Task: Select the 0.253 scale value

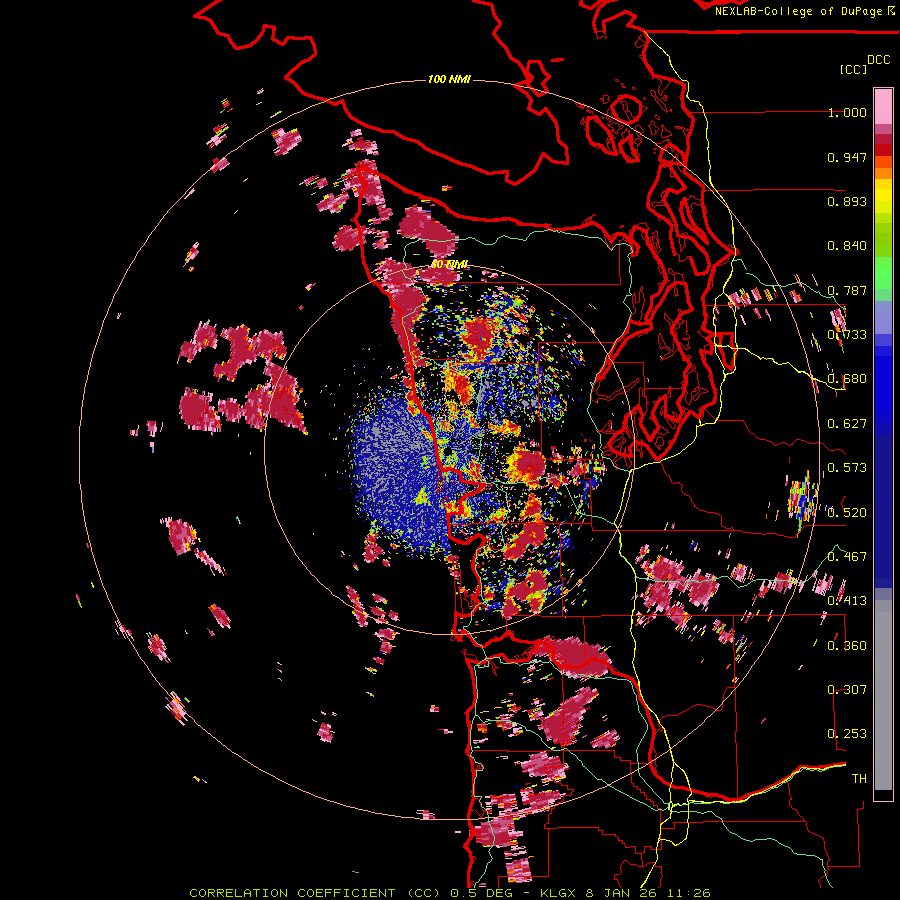Action: pos(847,734)
